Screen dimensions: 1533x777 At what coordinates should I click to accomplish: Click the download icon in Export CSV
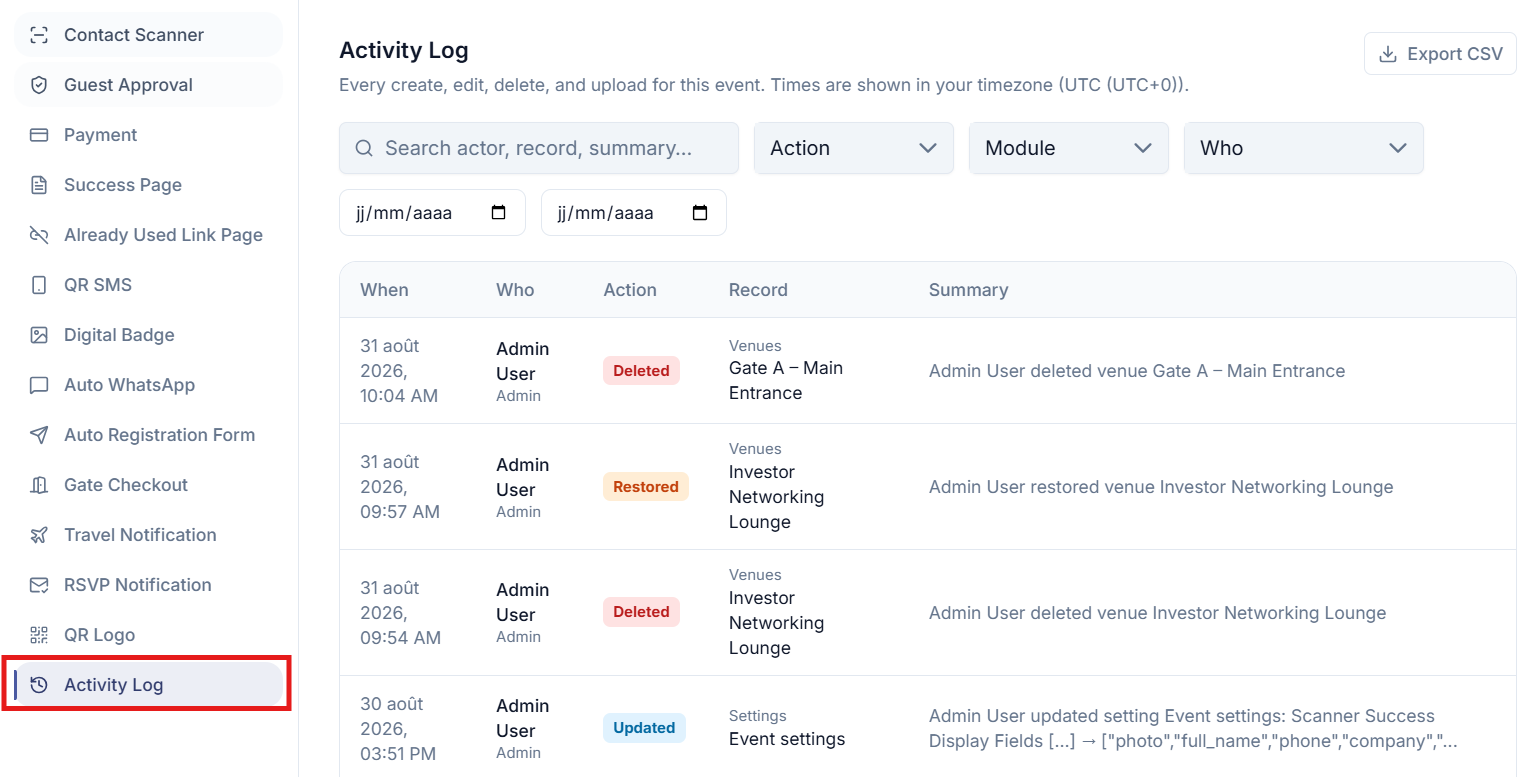[x=1388, y=54]
